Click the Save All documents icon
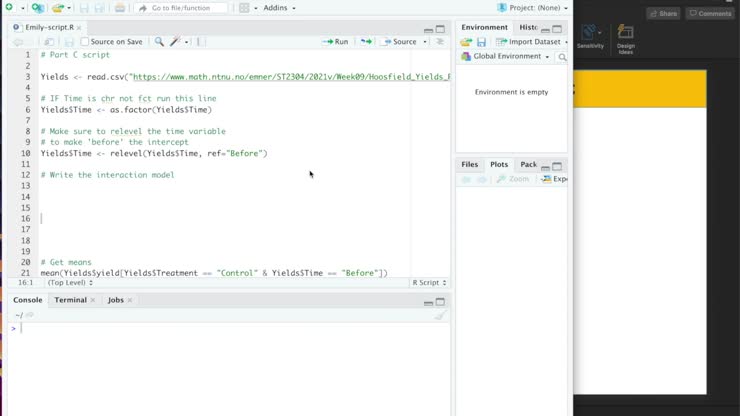Image resolution: width=740 pixels, height=416 pixels. 99,8
